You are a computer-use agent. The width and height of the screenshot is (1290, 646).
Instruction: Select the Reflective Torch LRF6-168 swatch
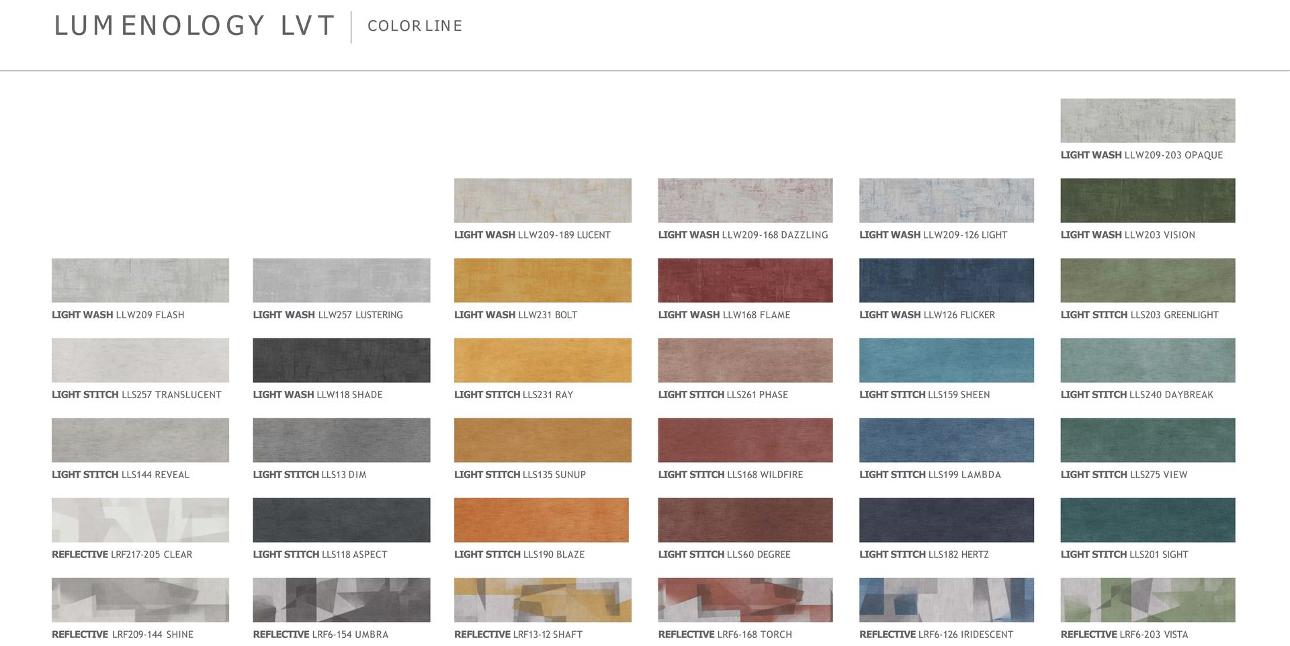(745, 600)
